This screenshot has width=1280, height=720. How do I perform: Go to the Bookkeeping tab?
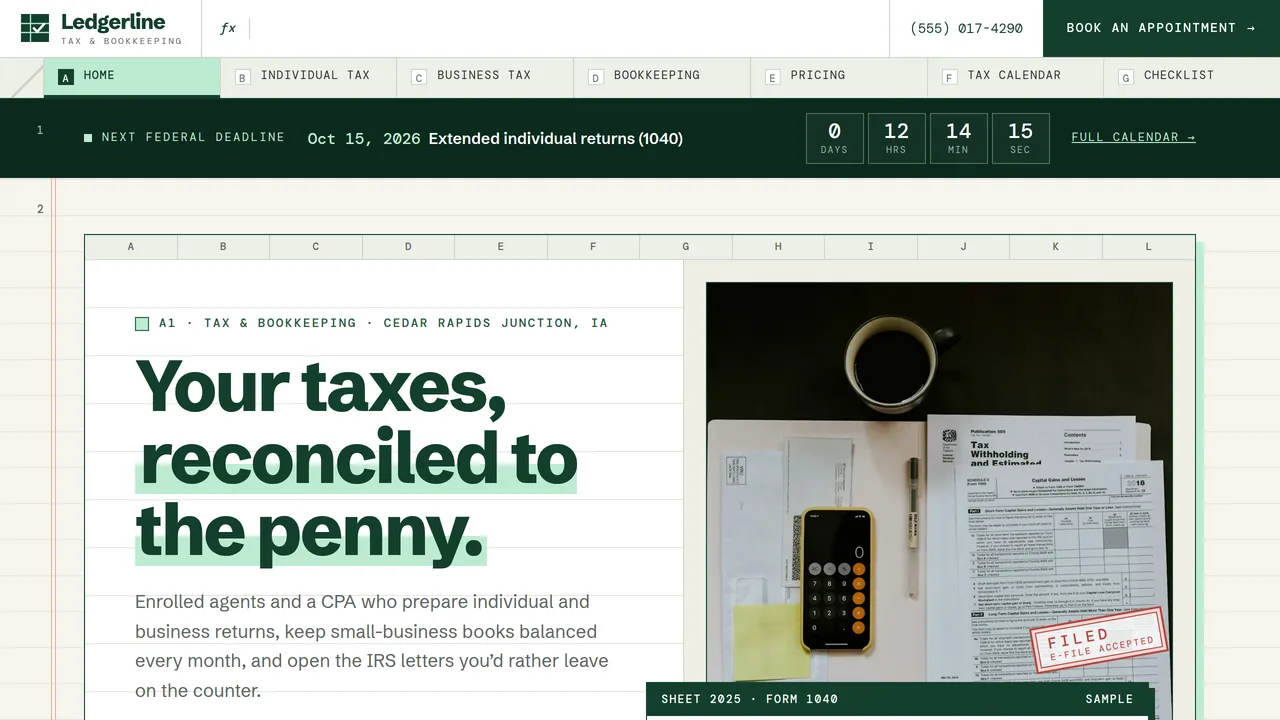coord(662,77)
